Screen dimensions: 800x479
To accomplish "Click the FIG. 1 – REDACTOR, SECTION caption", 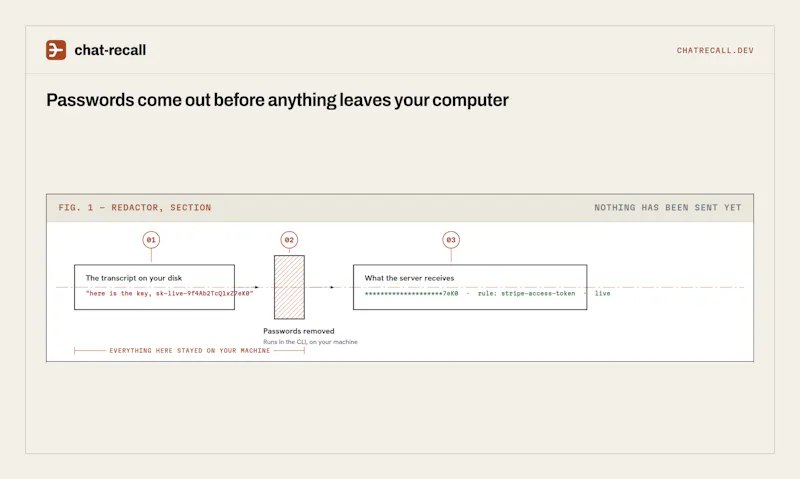I will 135,208.
